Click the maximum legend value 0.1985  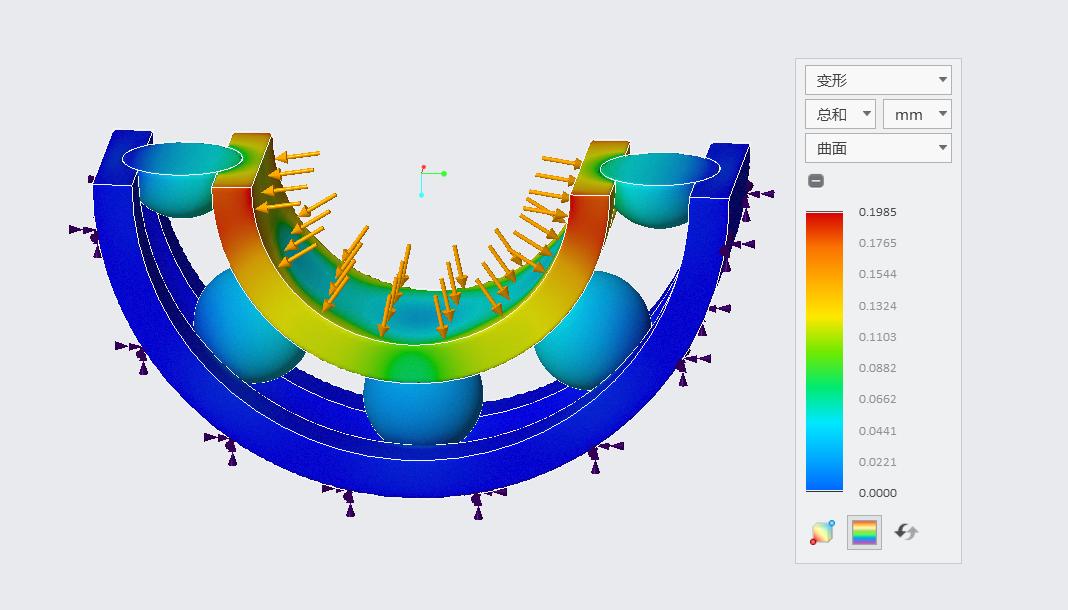877,212
